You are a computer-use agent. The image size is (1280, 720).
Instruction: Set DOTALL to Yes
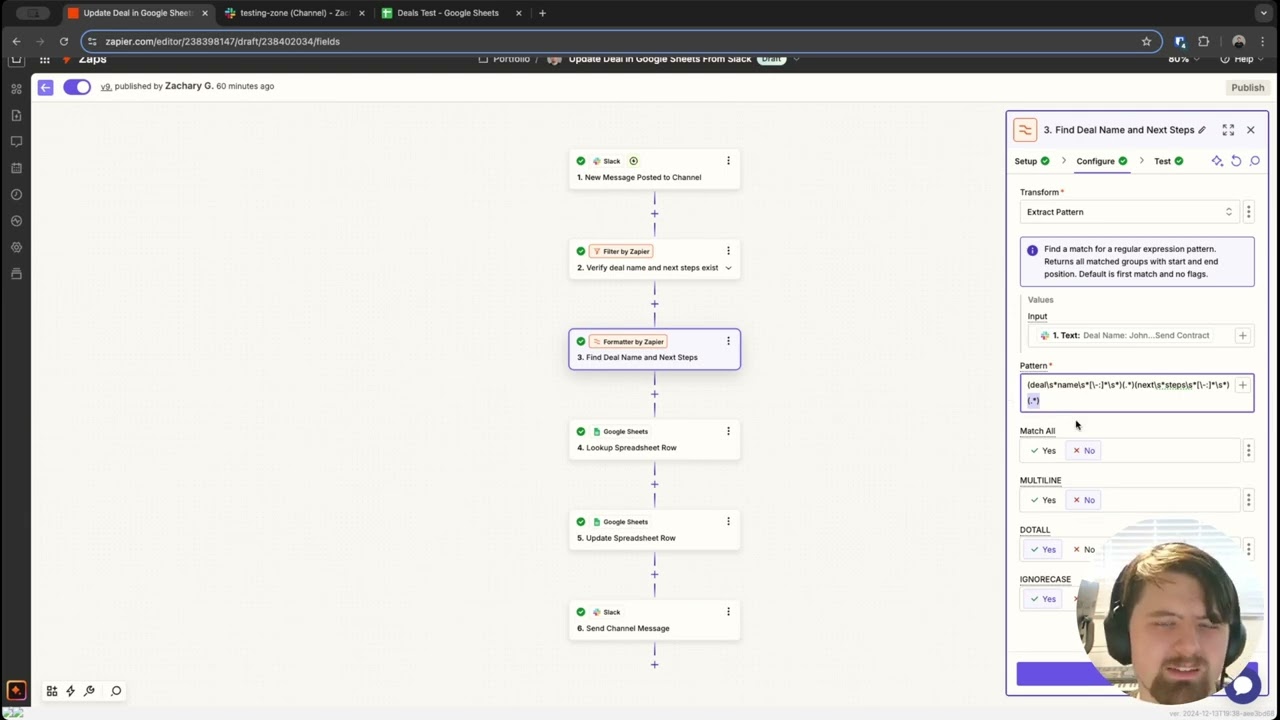[1043, 550]
